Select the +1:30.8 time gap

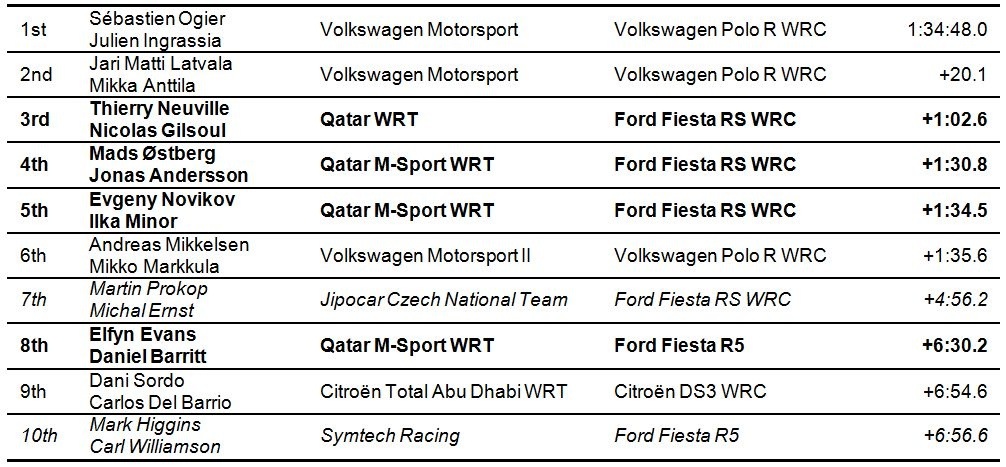[x=956, y=165]
